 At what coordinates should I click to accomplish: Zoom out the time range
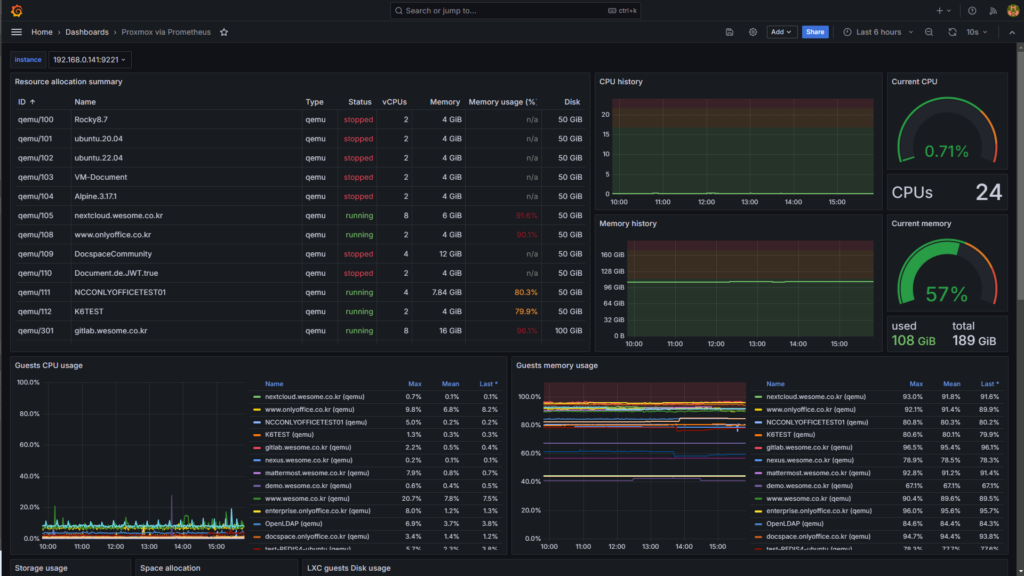[929, 32]
